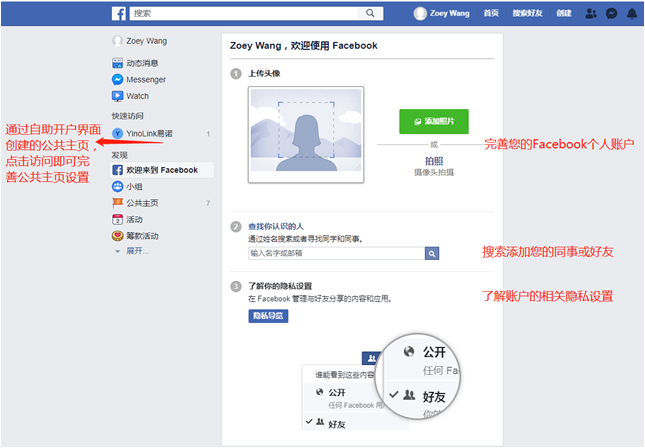The width and height of the screenshot is (645, 448).
Task: Open 活动 in the sidebar
Action: [x=134, y=219]
